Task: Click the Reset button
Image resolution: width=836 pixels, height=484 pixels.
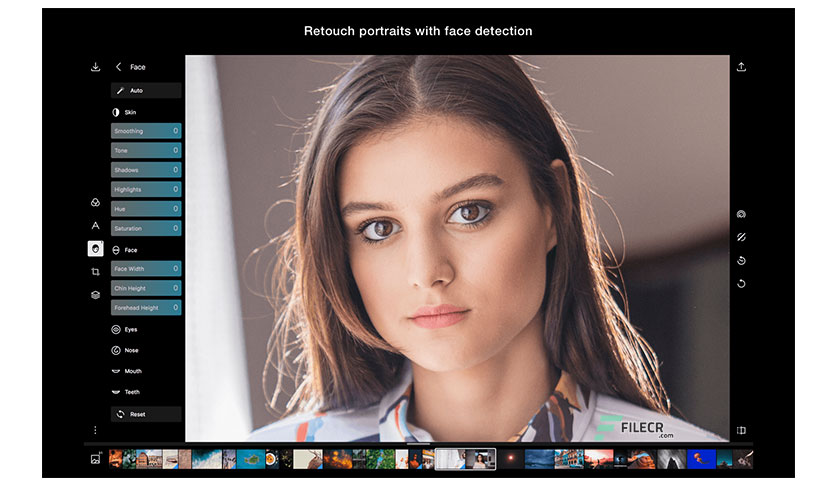Action: pyautogui.click(x=146, y=414)
